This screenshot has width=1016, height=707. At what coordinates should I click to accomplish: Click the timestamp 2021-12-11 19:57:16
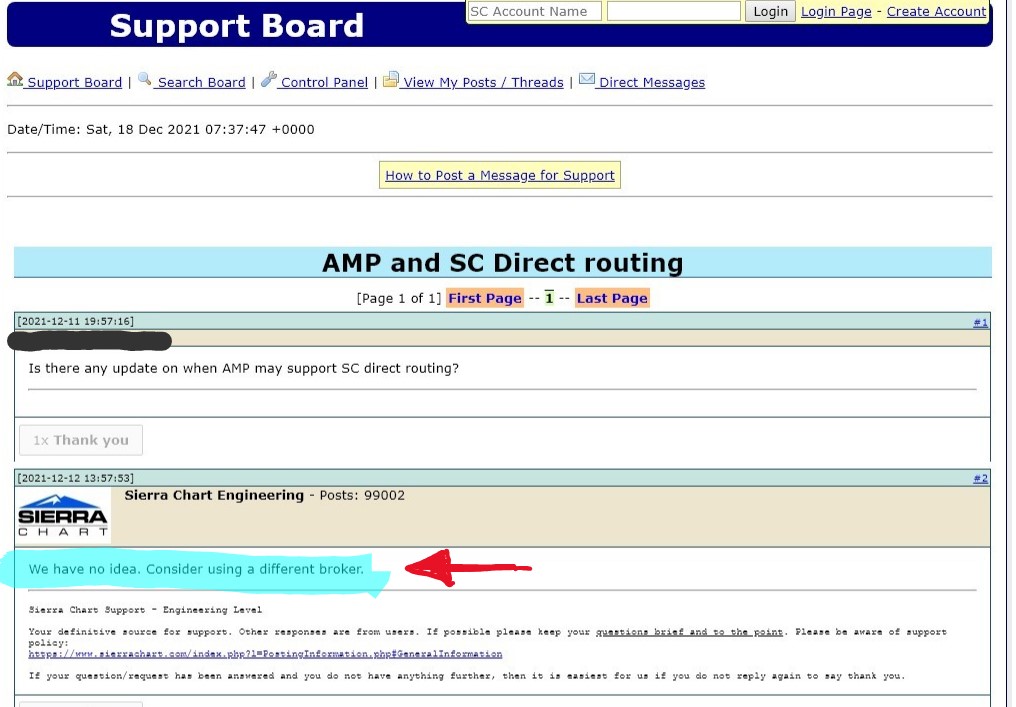click(76, 321)
